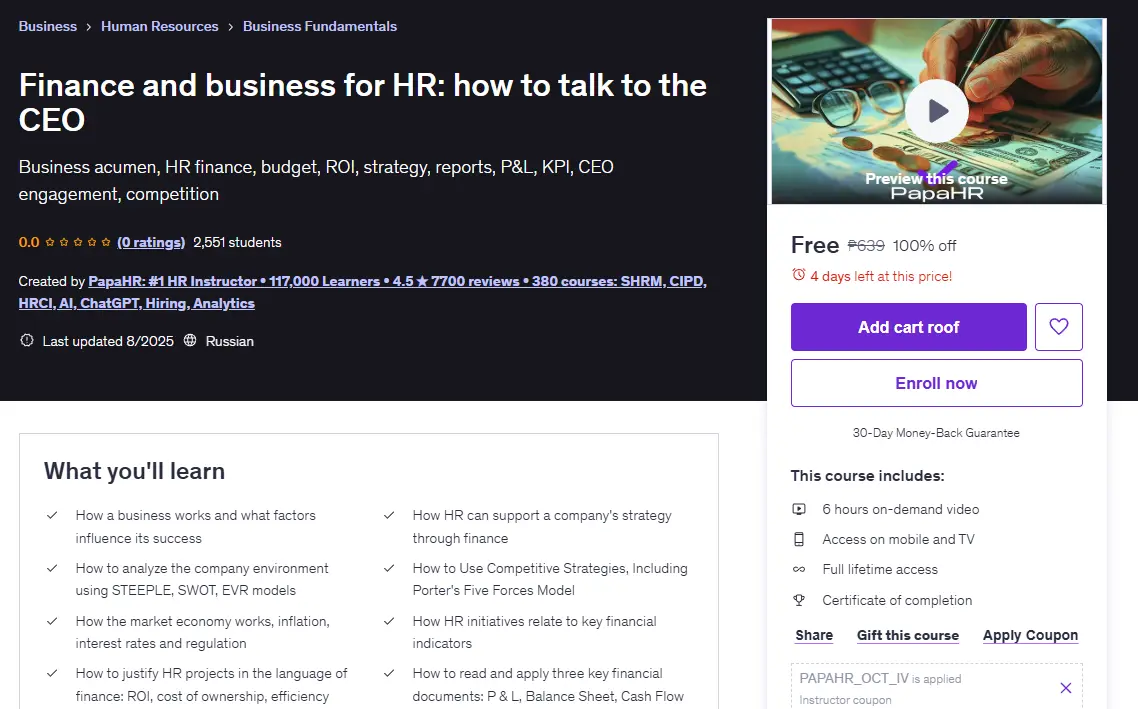Viewport: 1138px width, 709px height.
Task: Click the 'What you'll learn' heading
Action: coord(134,471)
